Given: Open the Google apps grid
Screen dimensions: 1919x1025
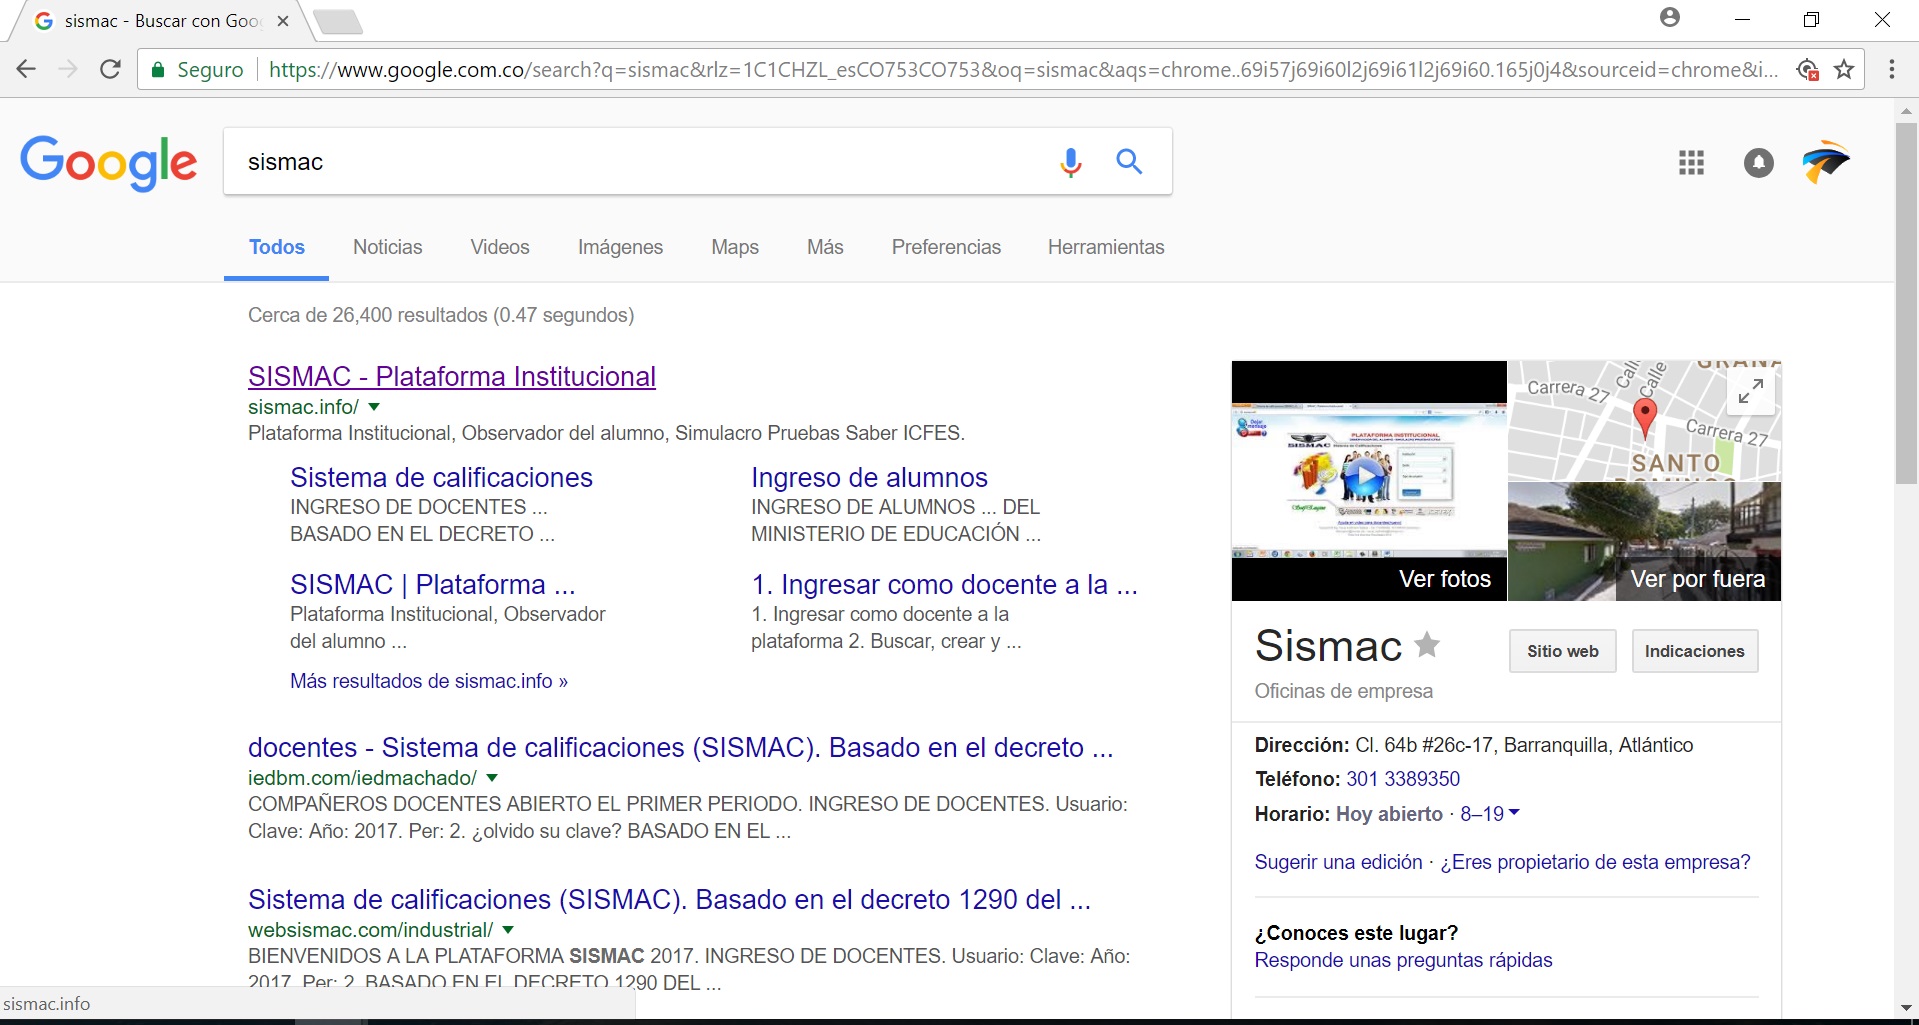Looking at the screenshot, I should point(1691,163).
